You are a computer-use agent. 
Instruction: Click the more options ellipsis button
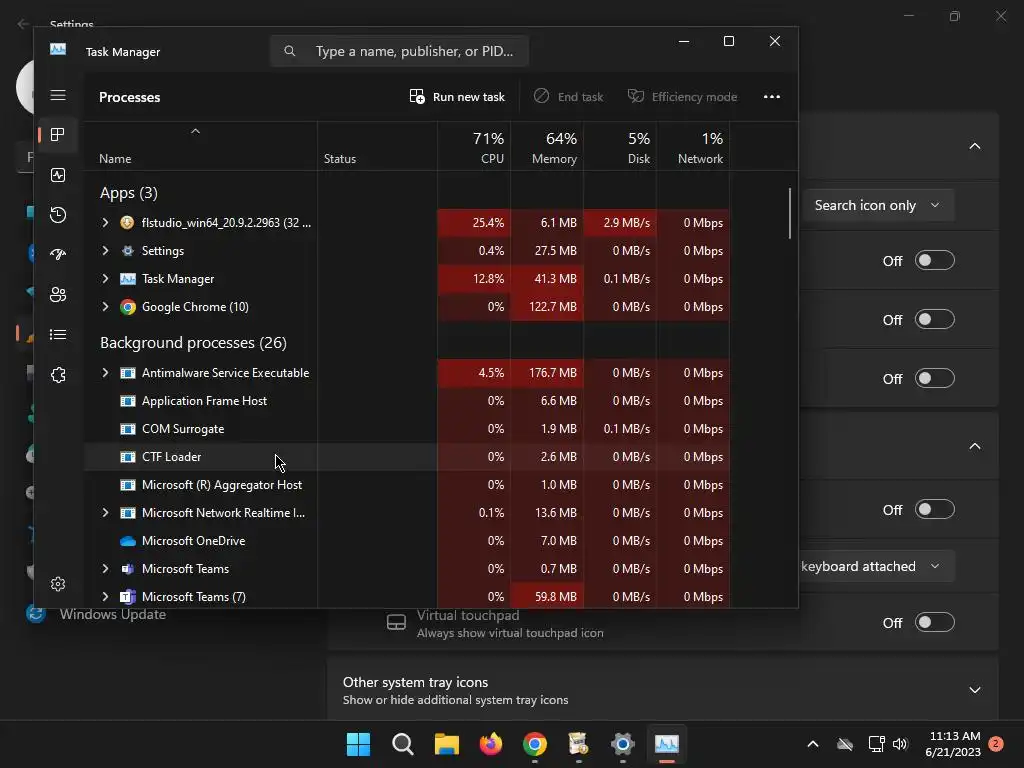tap(772, 97)
